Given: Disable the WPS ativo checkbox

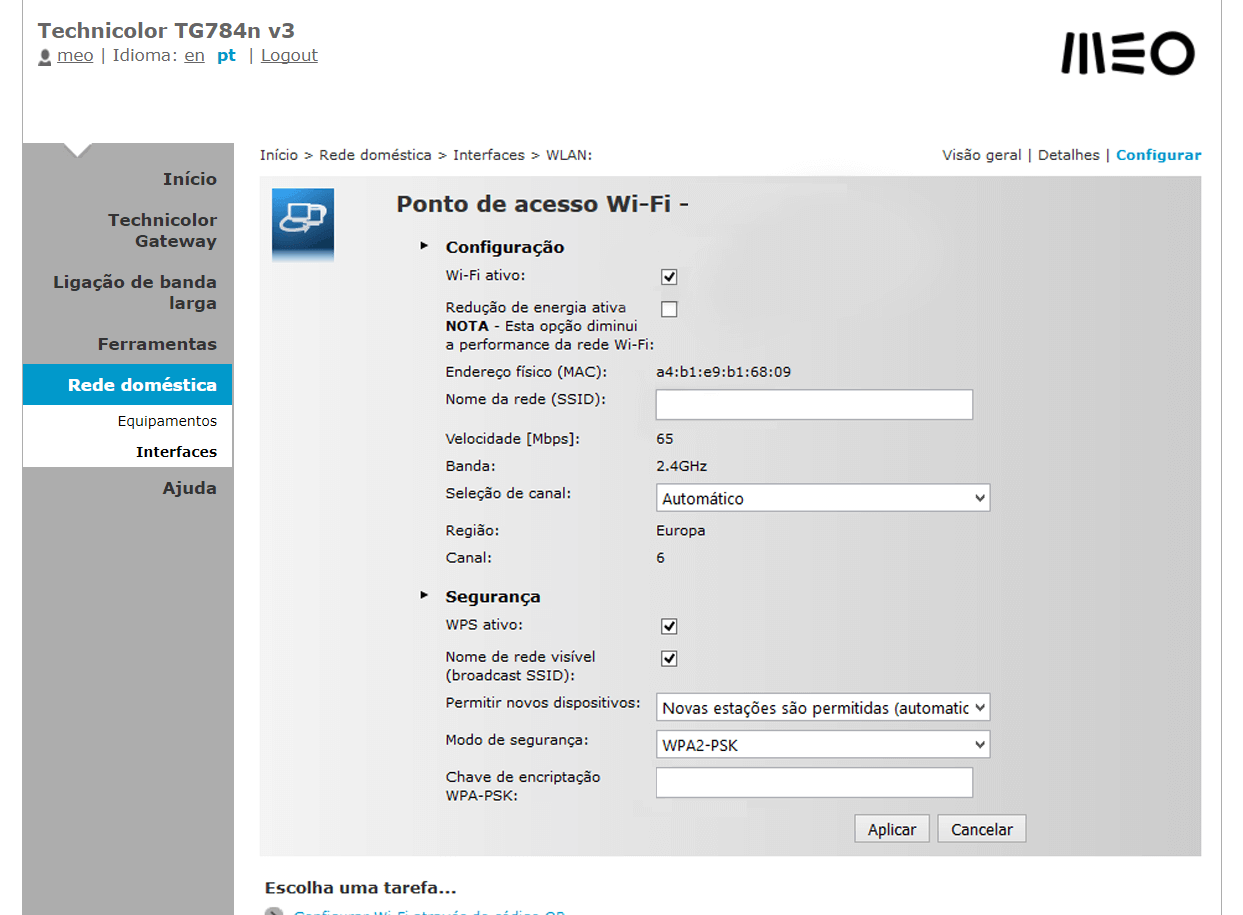Looking at the screenshot, I should (x=669, y=626).
